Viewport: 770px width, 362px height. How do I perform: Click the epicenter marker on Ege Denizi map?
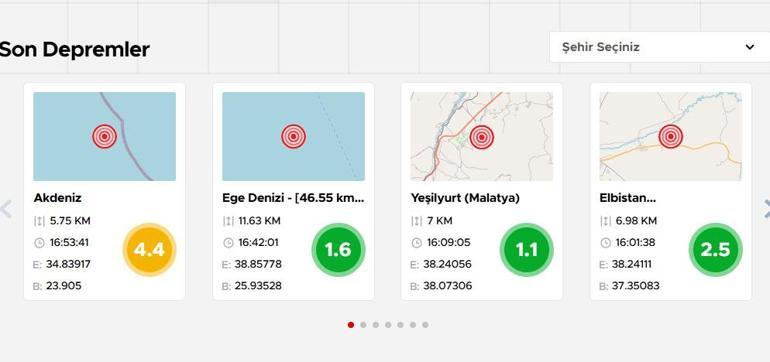tap(294, 137)
